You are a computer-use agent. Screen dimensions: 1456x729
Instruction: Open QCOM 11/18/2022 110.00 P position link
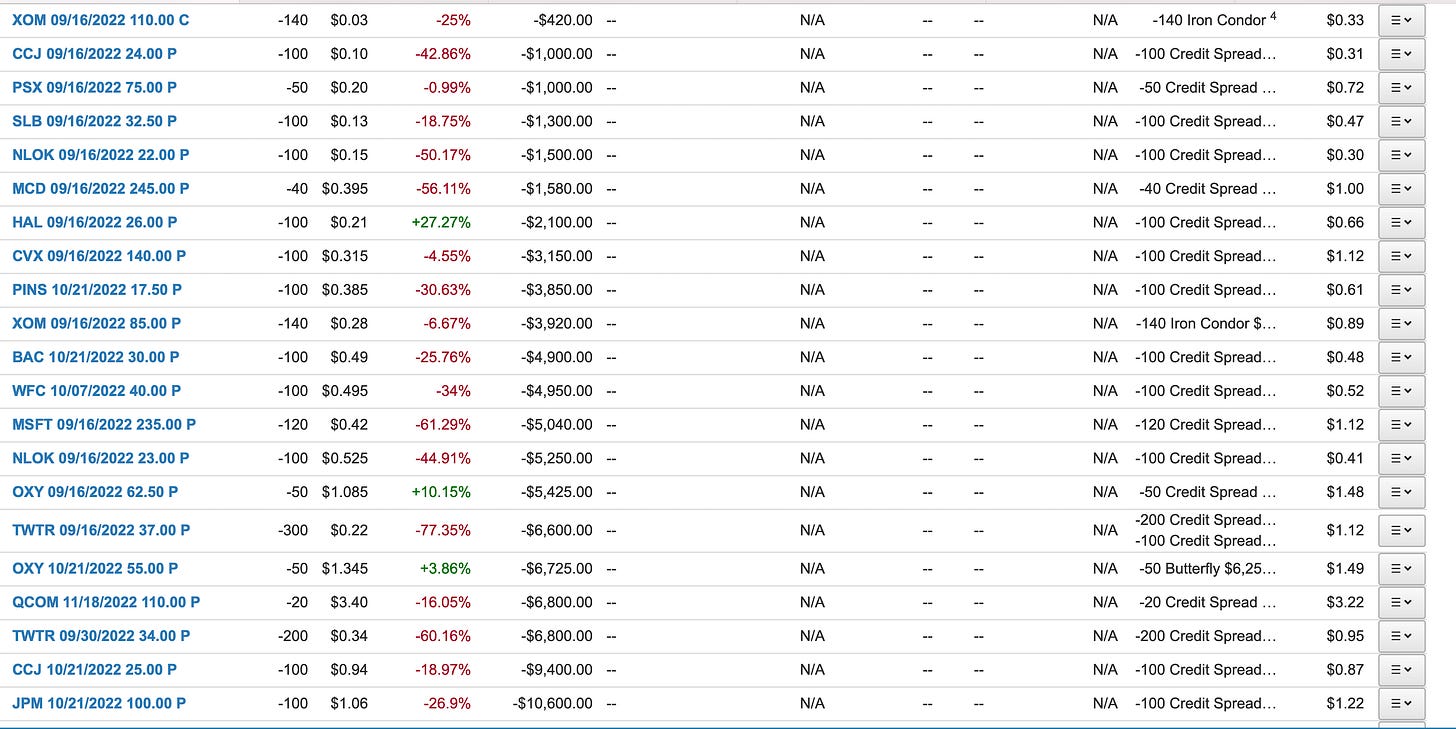(x=106, y=602)
